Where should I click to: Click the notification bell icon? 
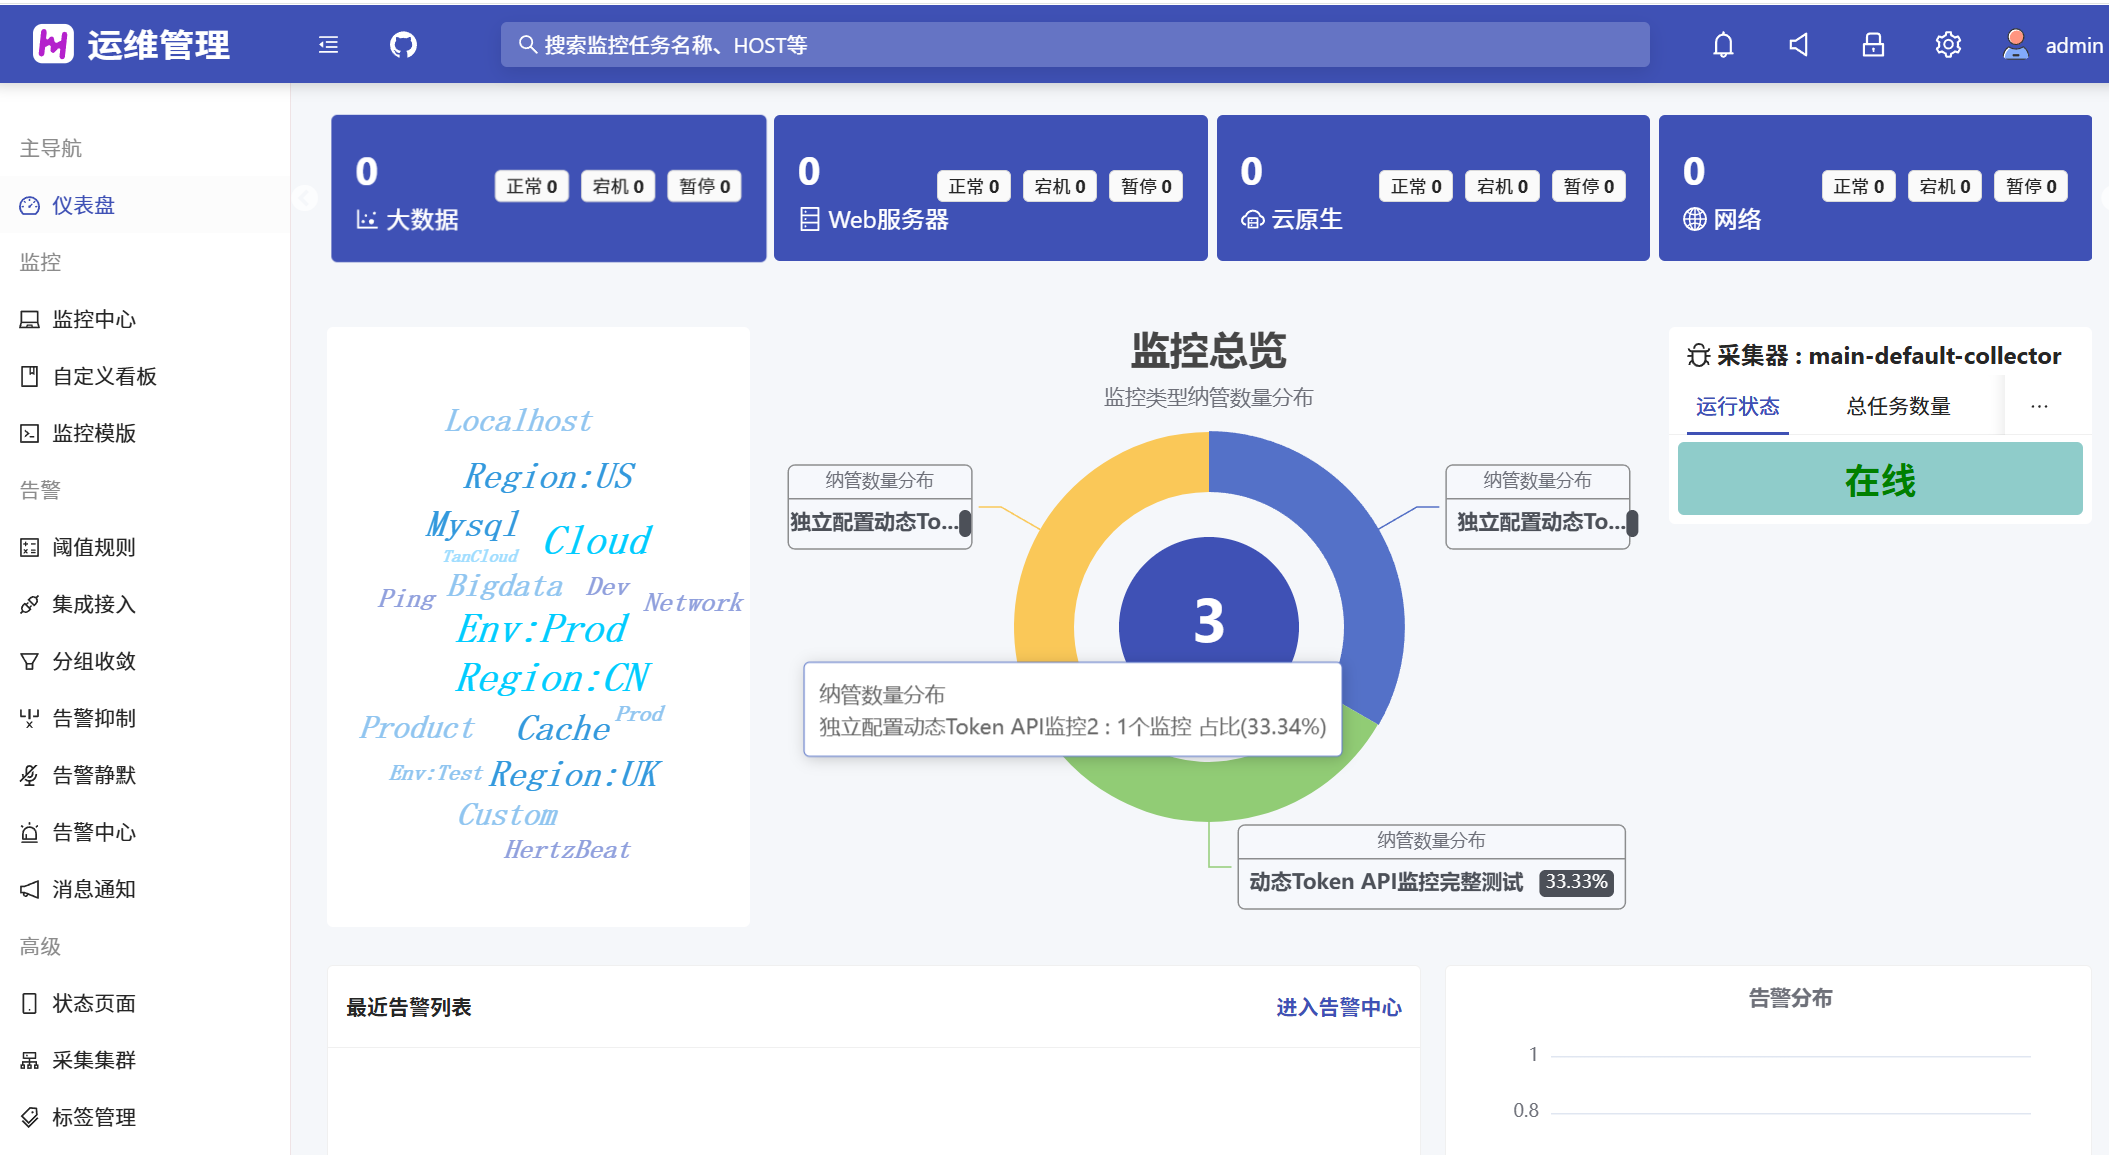pos(1723,45)
